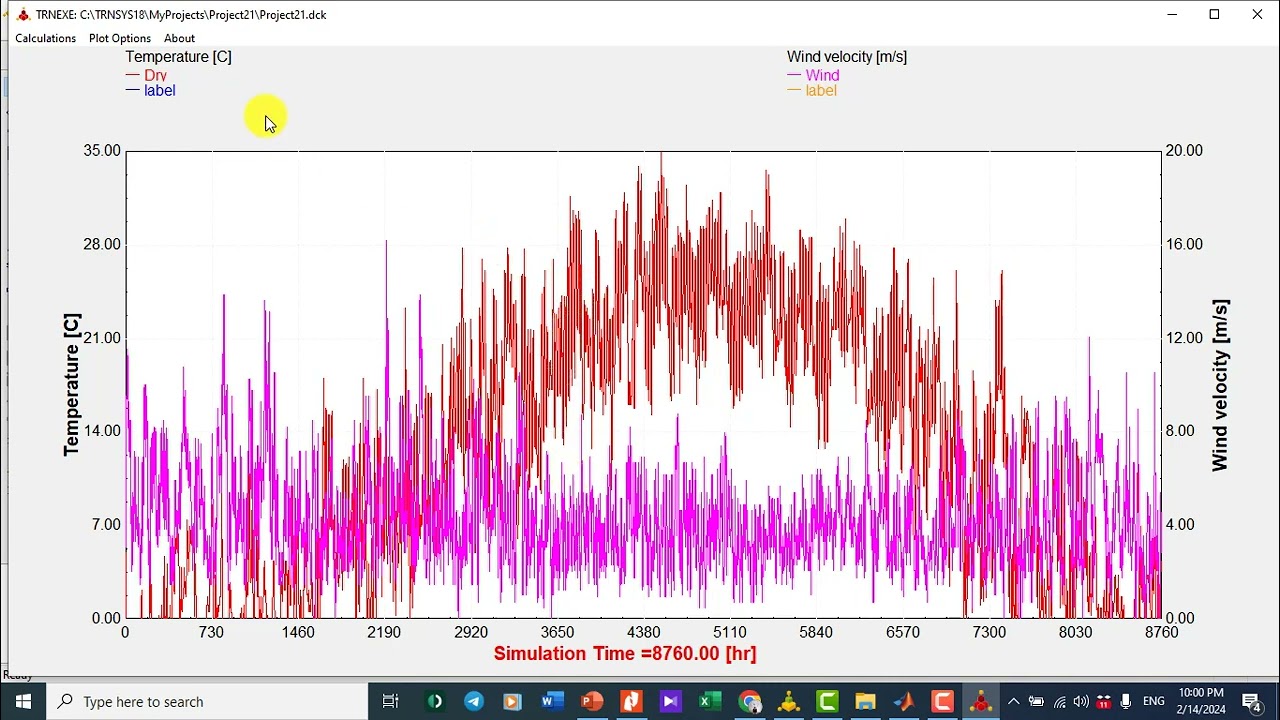
Task: Open MATLAB from the taskbar
Action: click(904, 701)
